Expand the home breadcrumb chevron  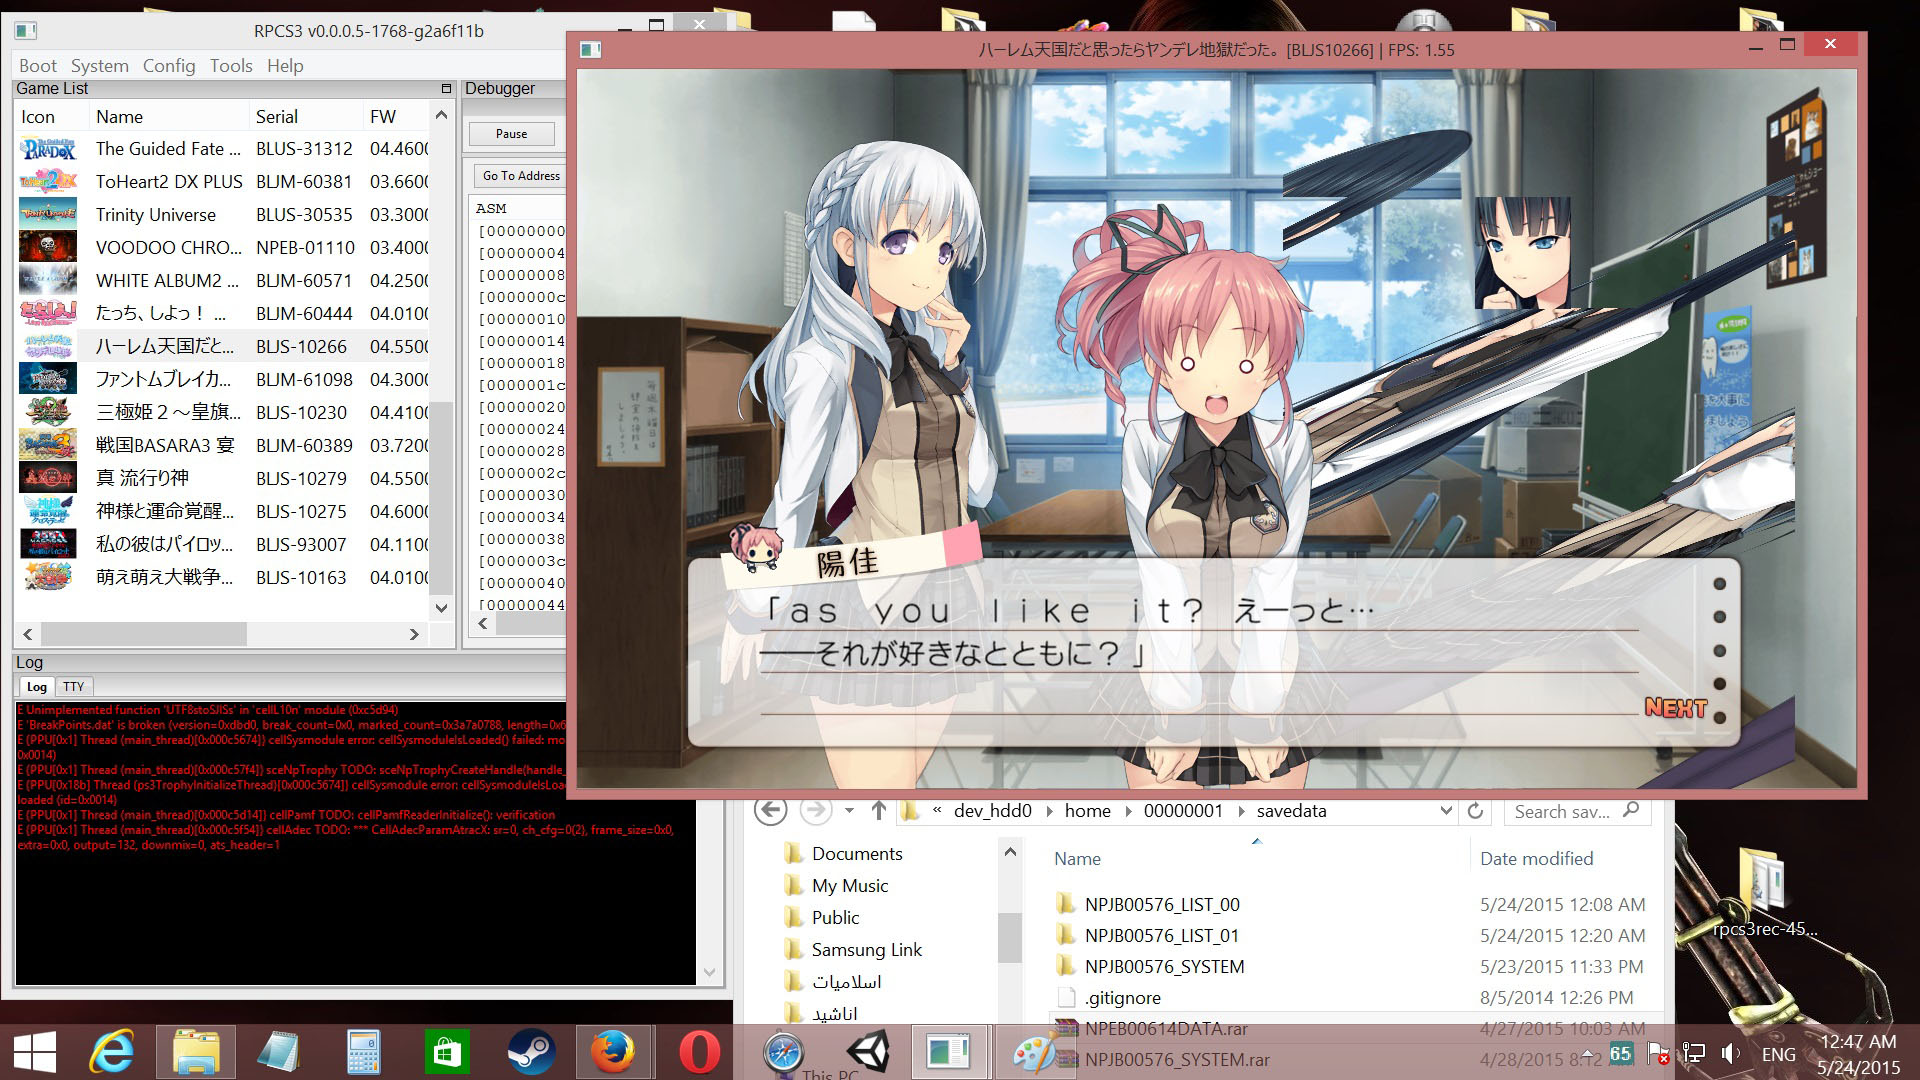click(x=1128, y=811)
